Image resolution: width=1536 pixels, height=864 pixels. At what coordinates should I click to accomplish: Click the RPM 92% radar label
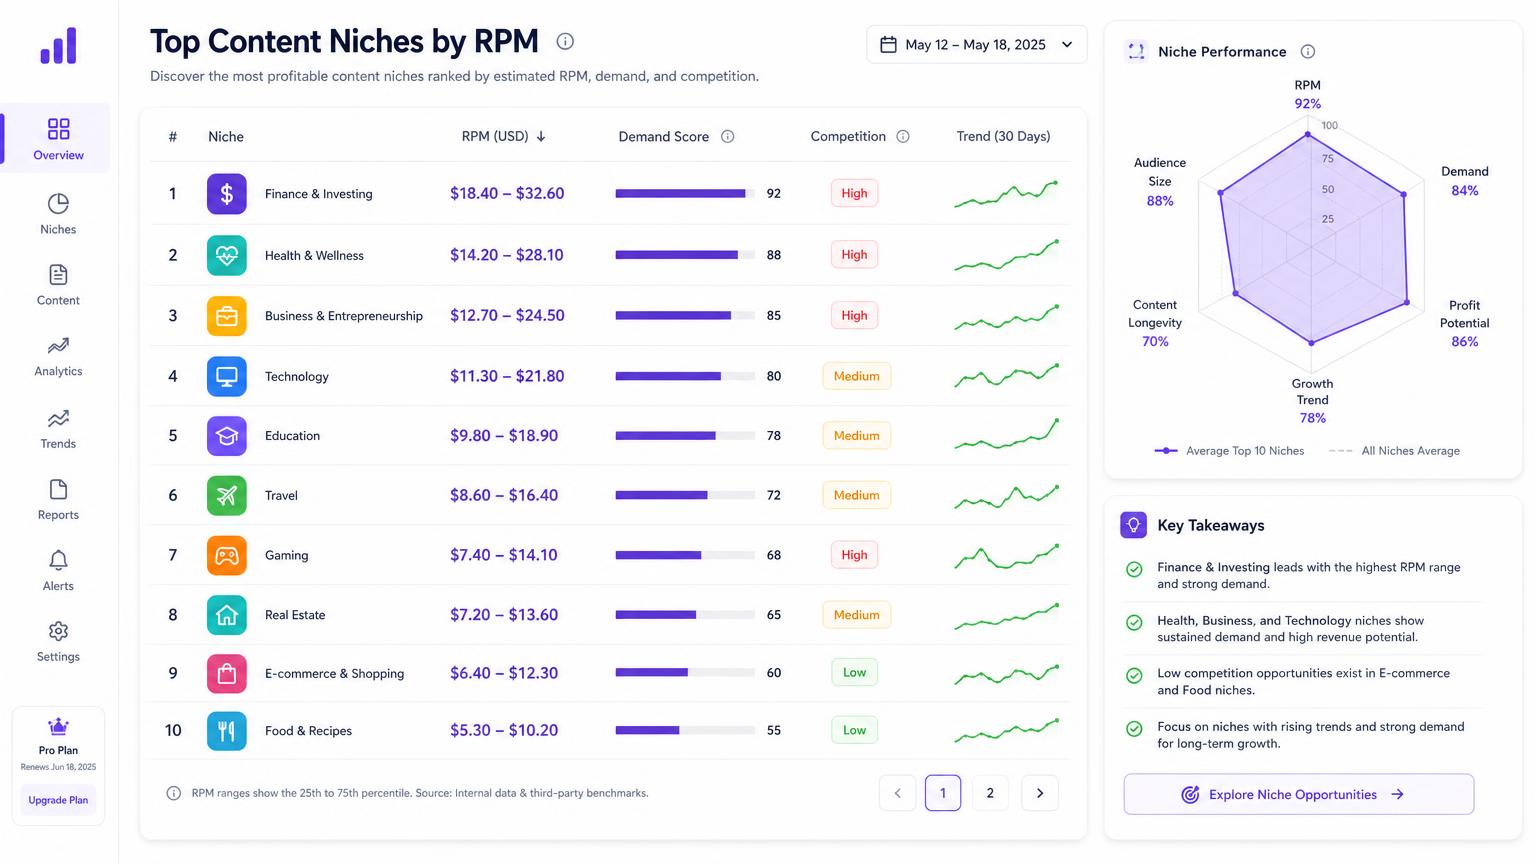point(1307,95)
